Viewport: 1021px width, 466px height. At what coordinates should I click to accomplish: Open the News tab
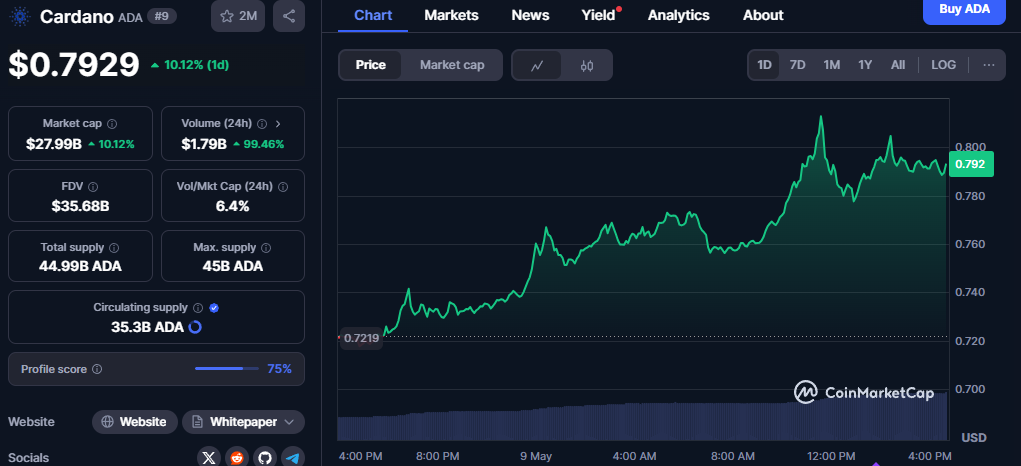(530, 15)
